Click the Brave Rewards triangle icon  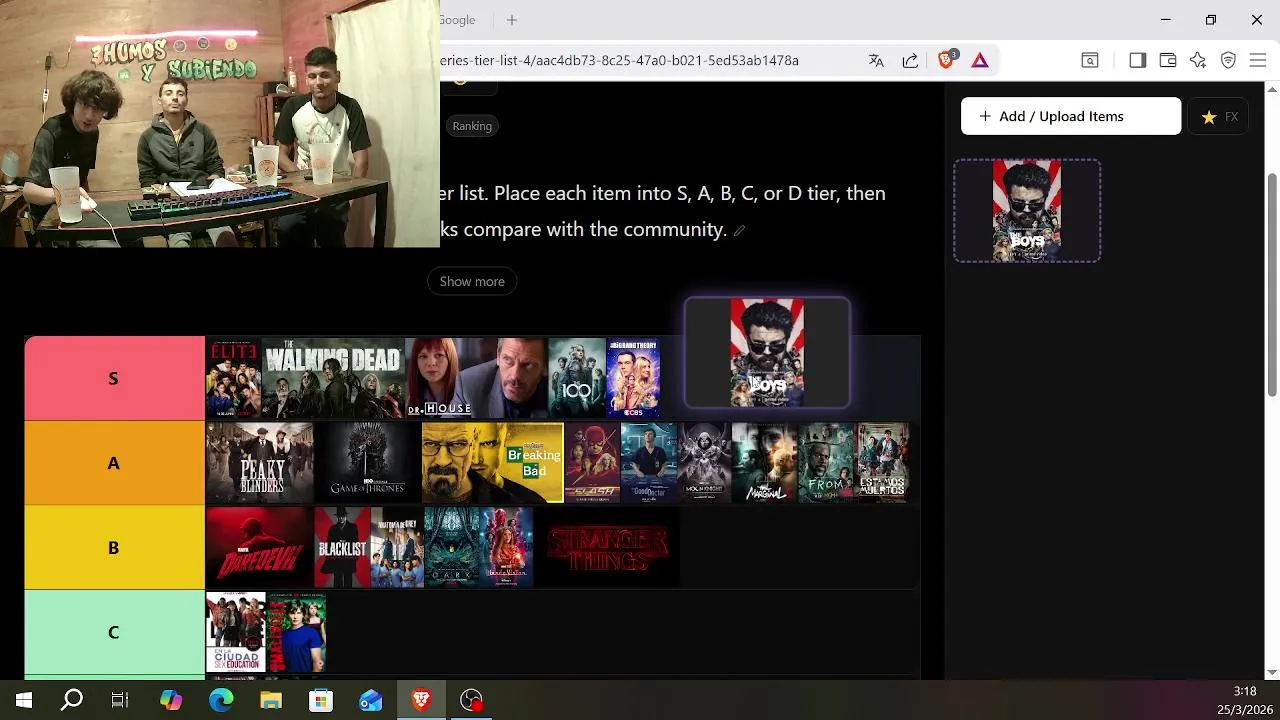coord(980,60)
